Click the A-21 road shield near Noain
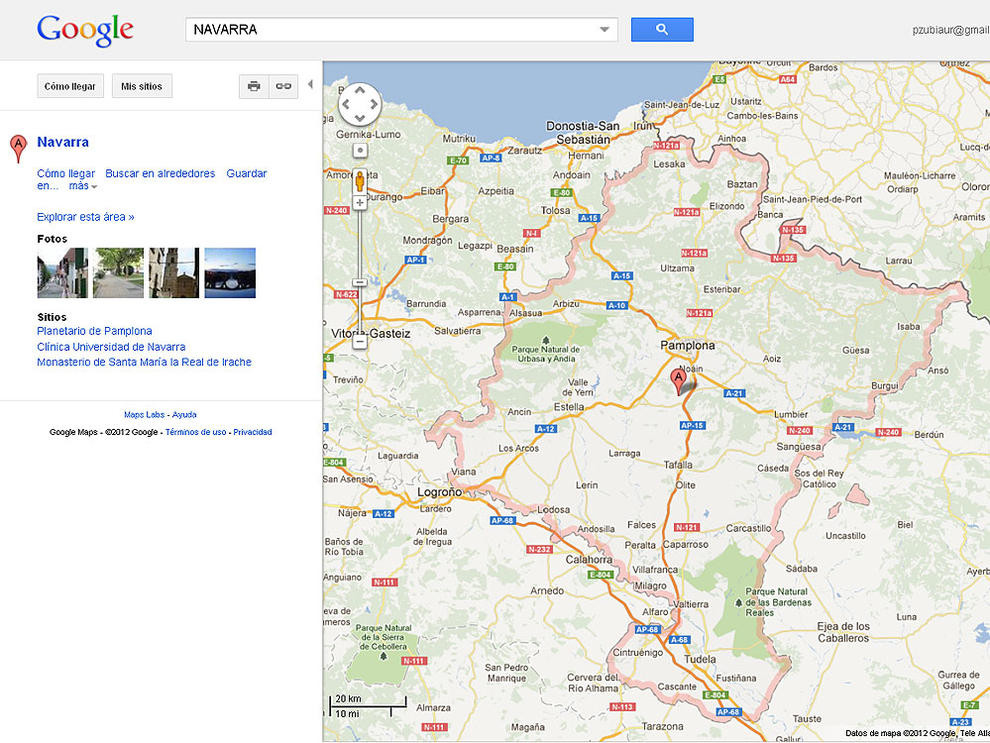Viewport: 990px width, 743px height. [x=734, y=393]
